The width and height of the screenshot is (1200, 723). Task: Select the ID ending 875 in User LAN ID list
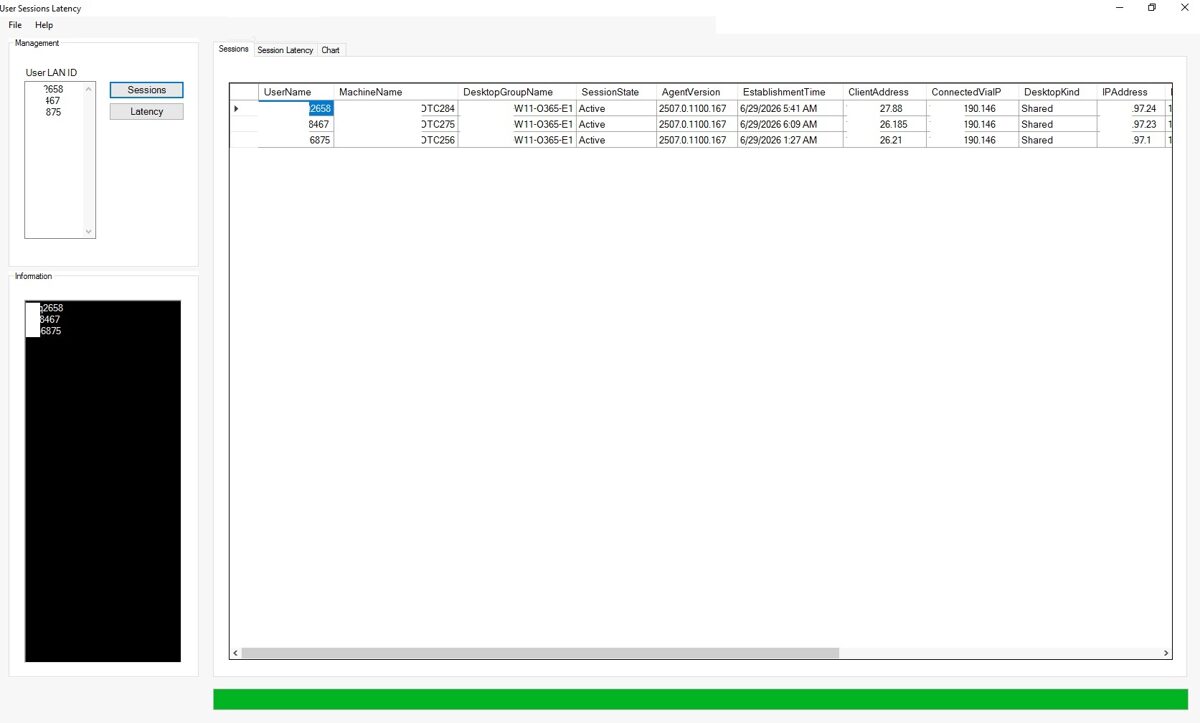(53, 113)
